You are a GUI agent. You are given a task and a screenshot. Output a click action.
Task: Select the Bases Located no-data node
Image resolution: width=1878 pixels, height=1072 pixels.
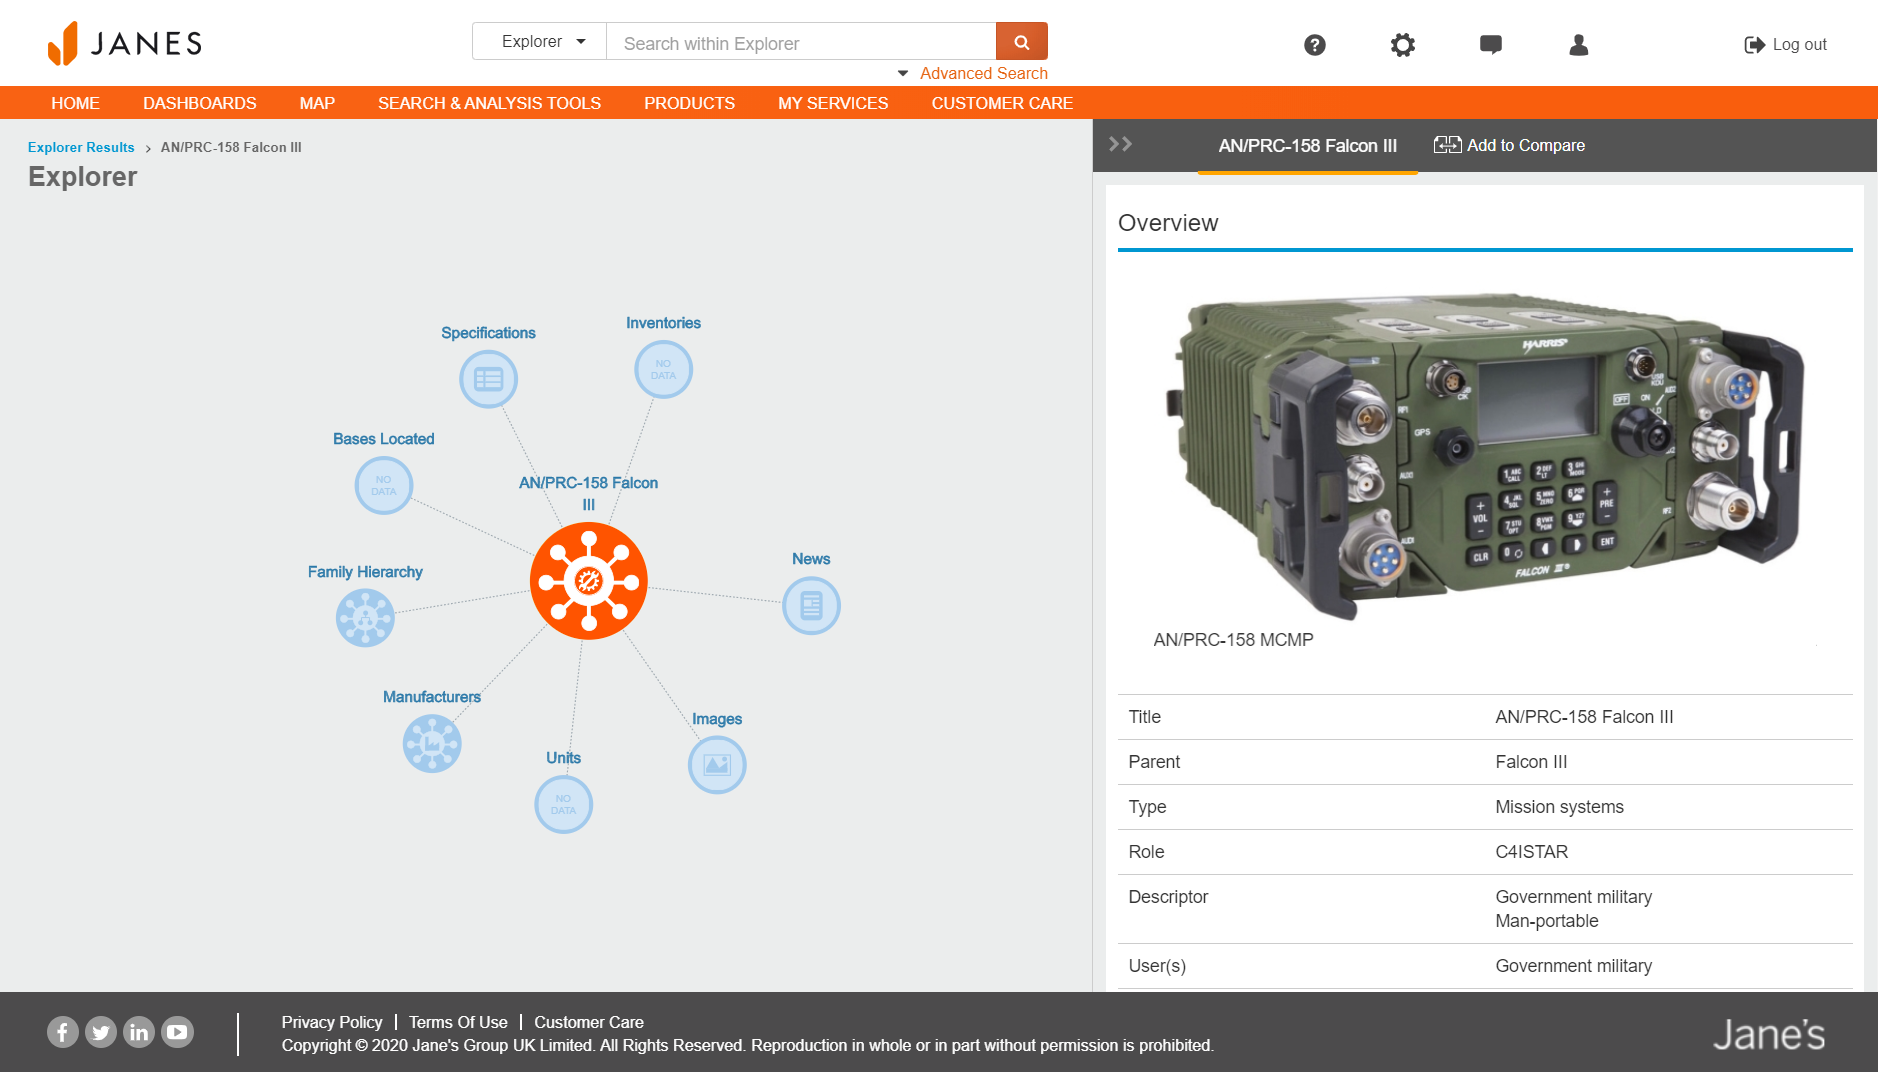coord(384,485)
